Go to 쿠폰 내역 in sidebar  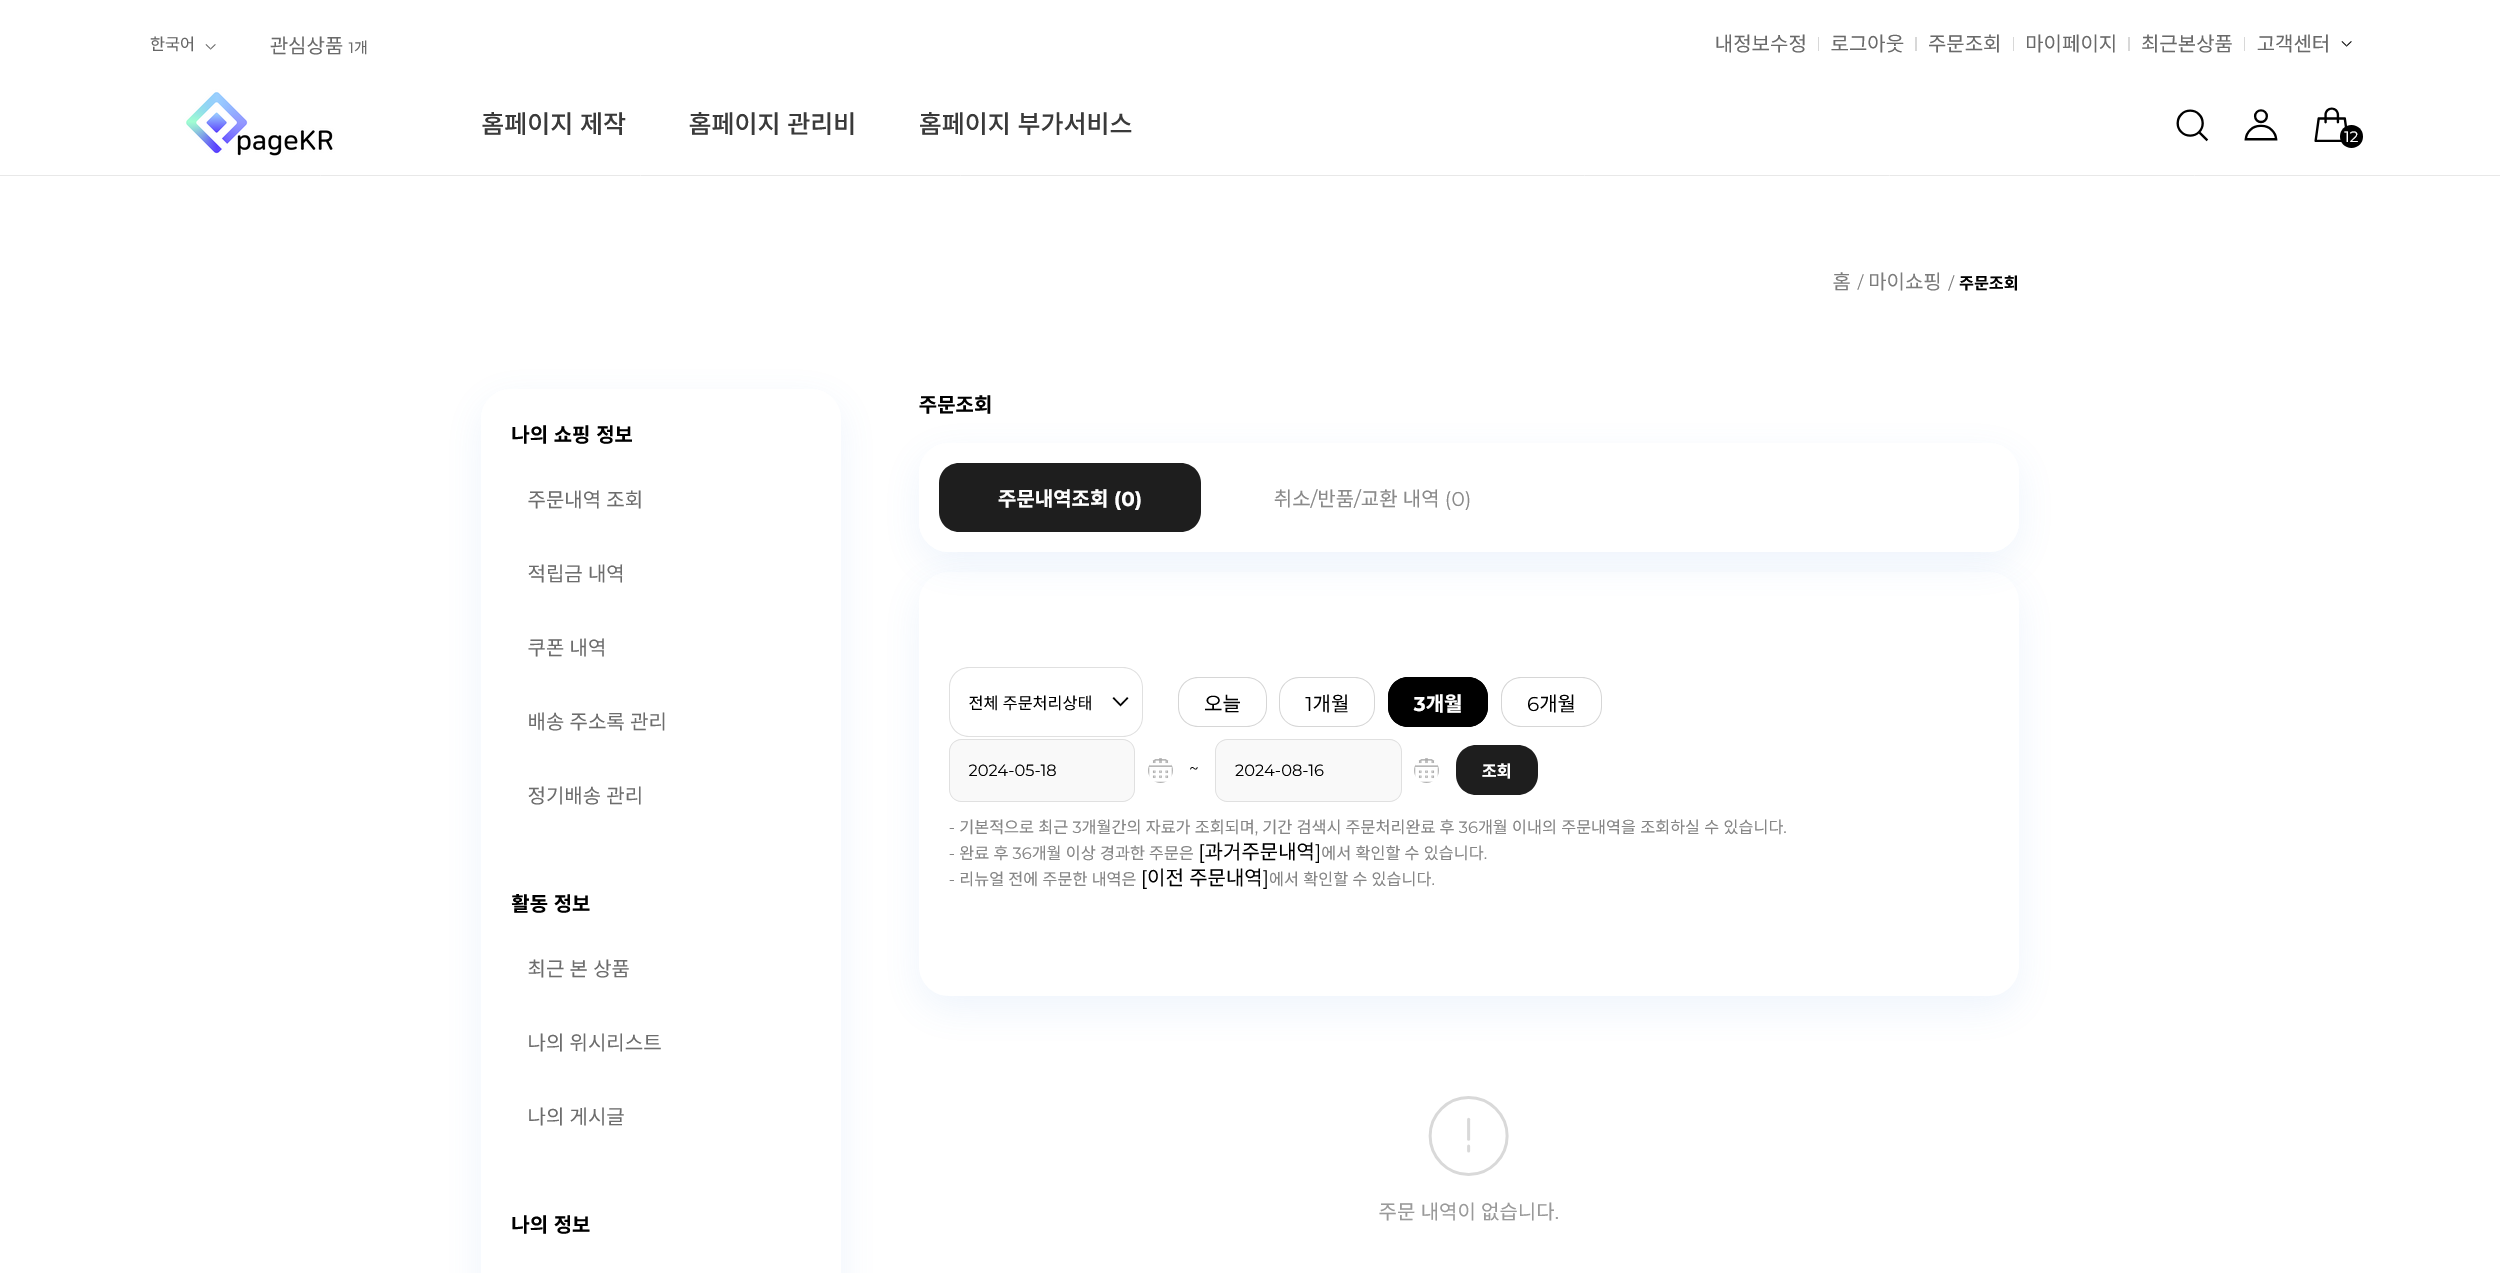(x=566, y=647)
